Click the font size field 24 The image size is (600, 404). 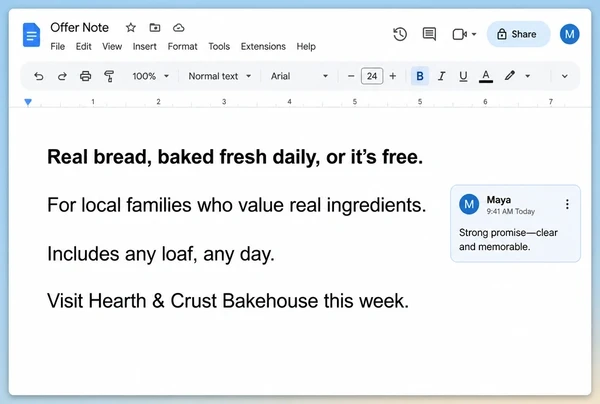[x=372, y=76]
